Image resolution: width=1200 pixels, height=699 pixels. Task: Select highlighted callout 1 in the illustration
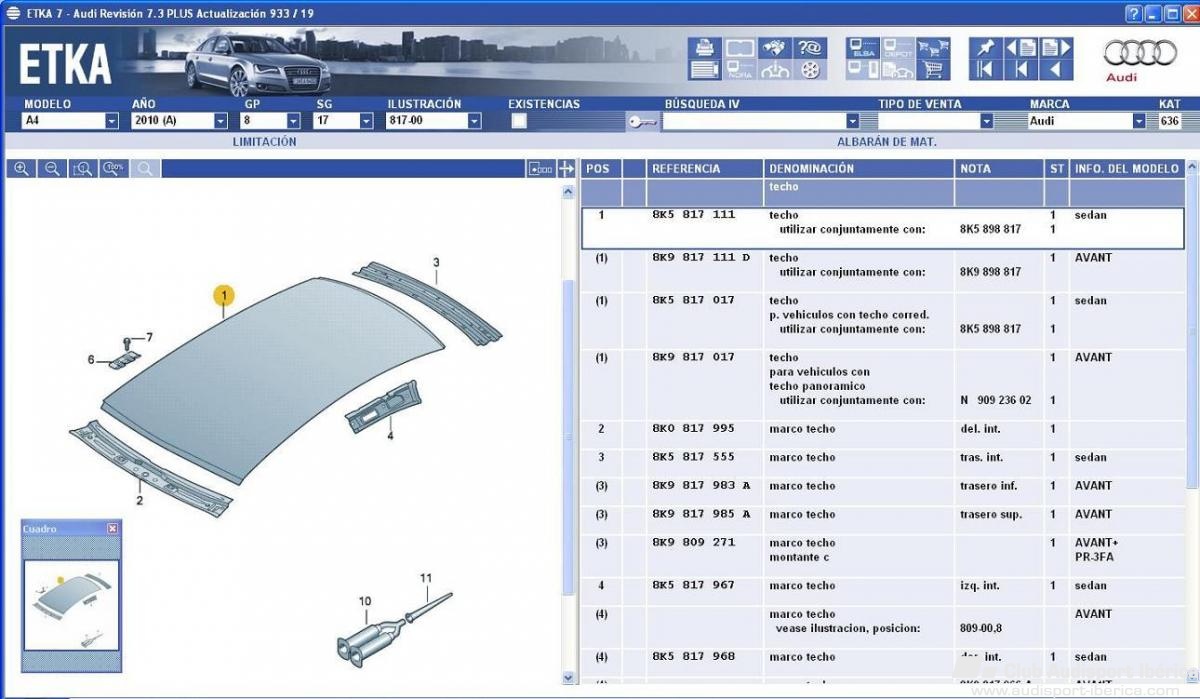[225, 295]
